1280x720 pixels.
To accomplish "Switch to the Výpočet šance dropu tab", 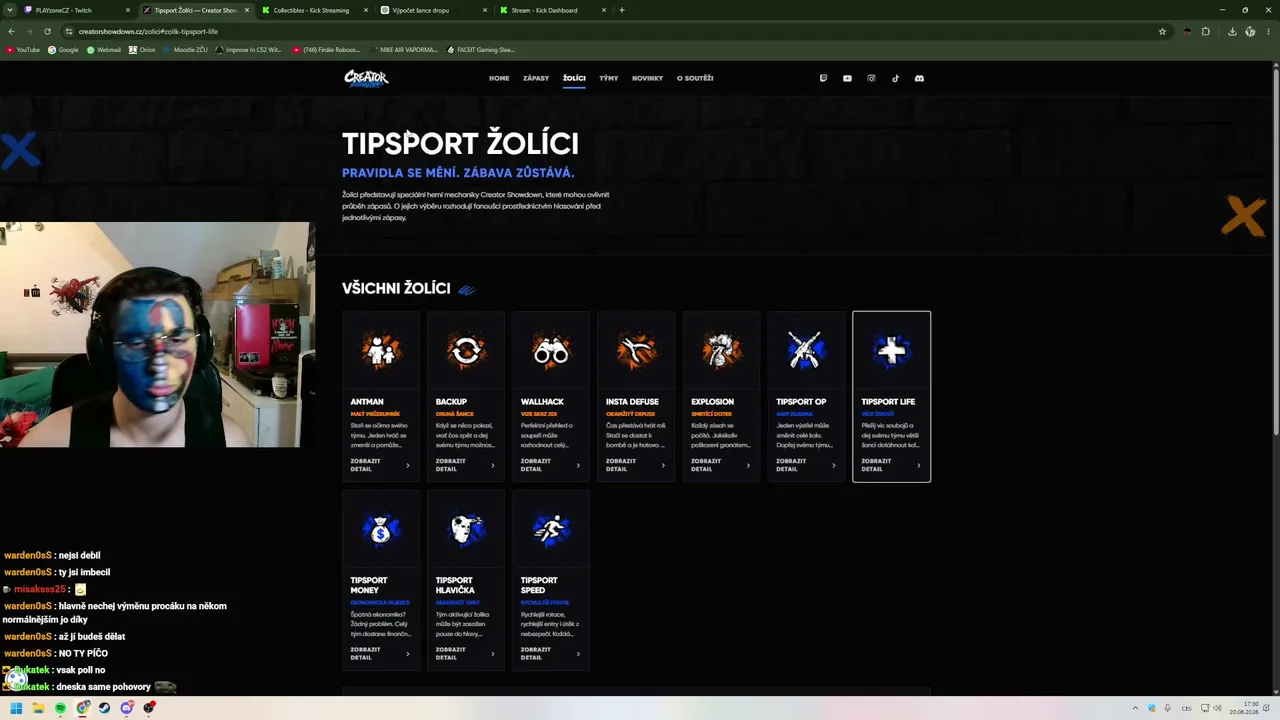I will [434, 10].
